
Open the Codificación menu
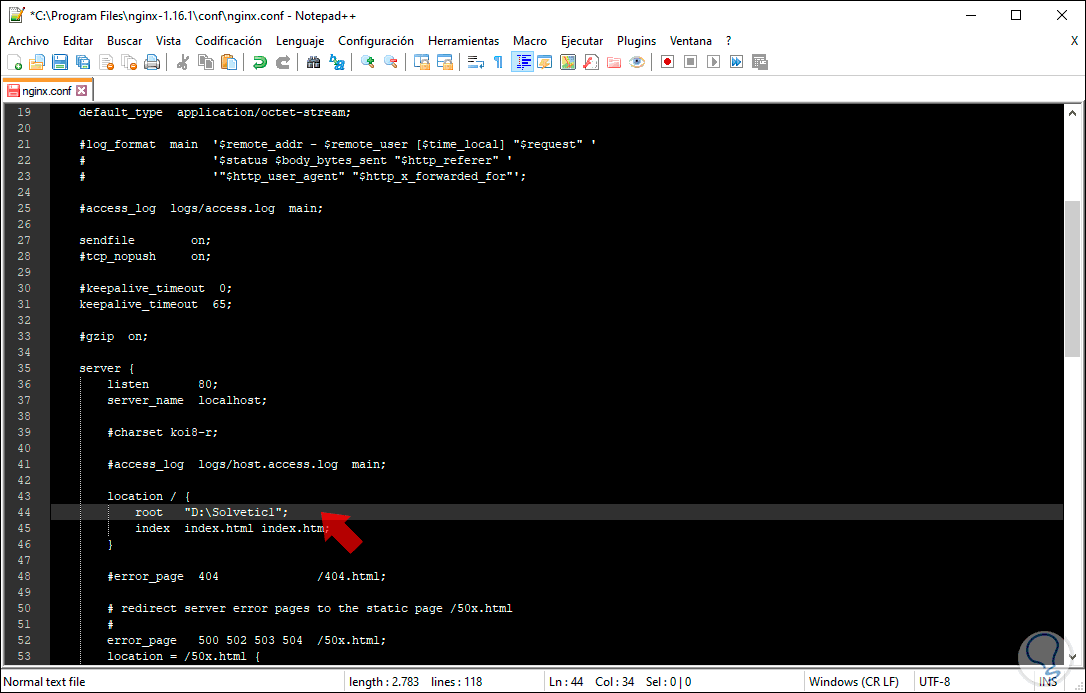tap(229, 41)
